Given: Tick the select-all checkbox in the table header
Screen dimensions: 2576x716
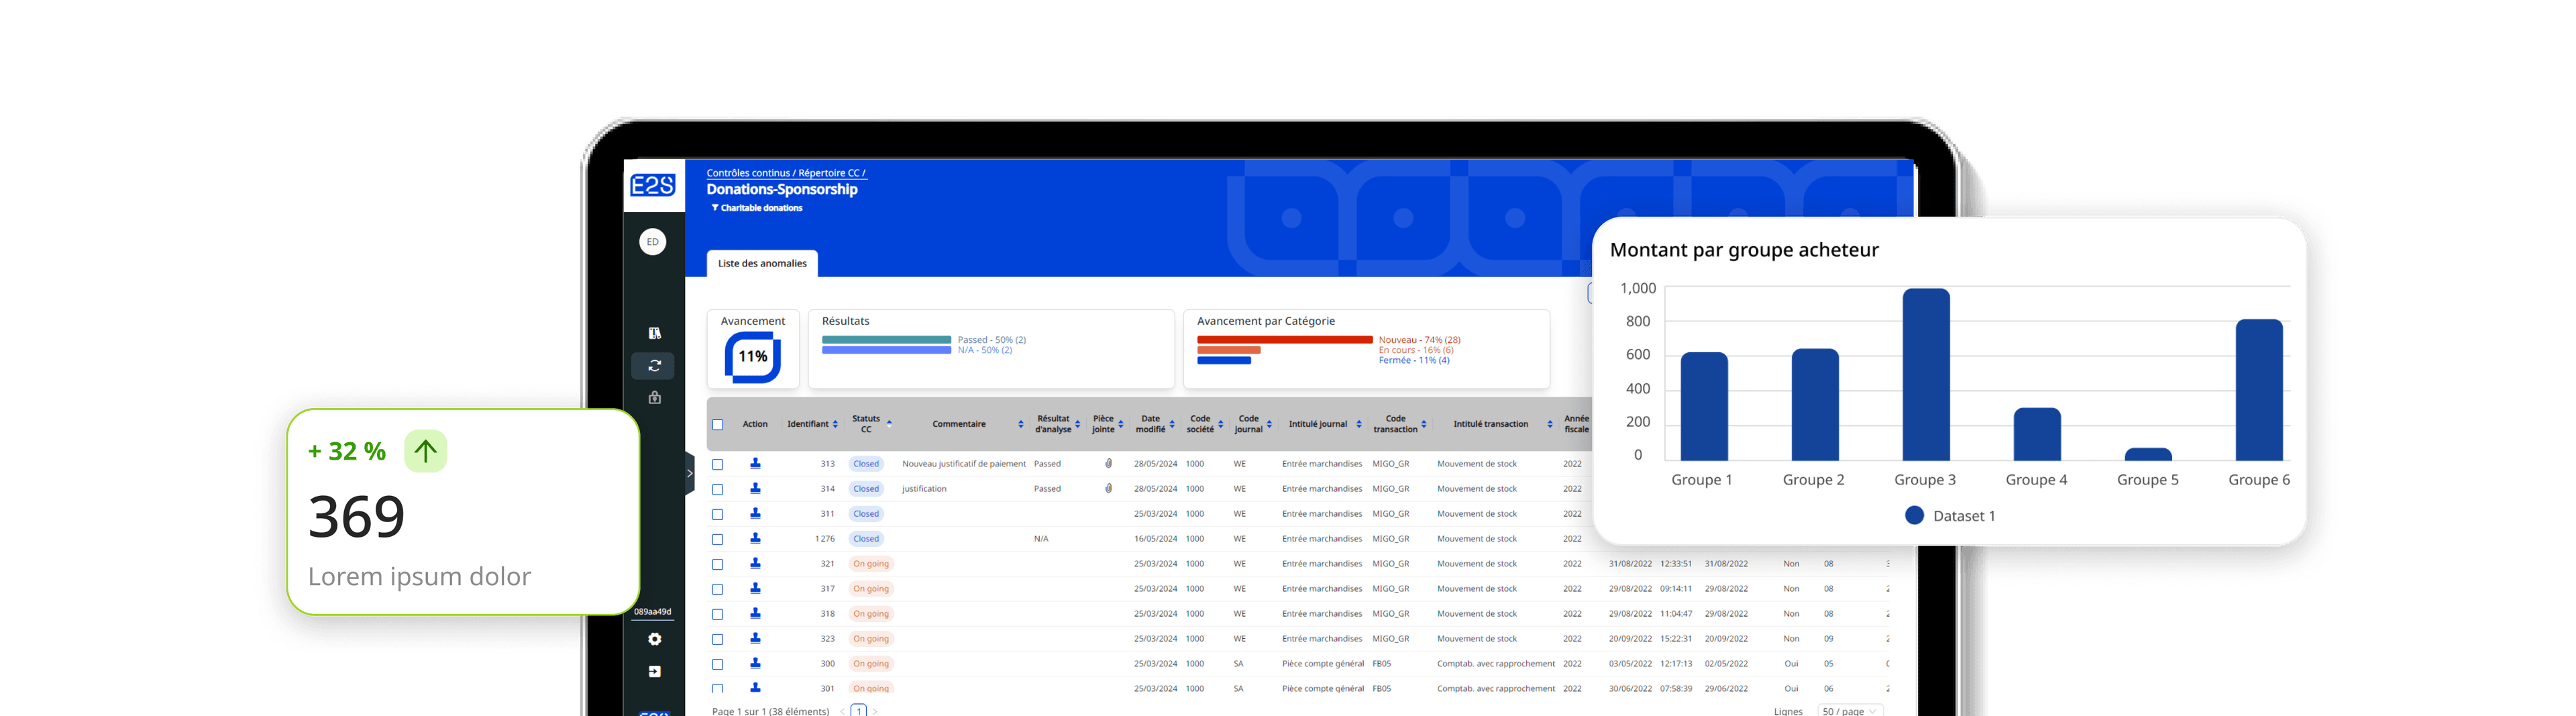Looking at the screenshot, I should (717, 425).
